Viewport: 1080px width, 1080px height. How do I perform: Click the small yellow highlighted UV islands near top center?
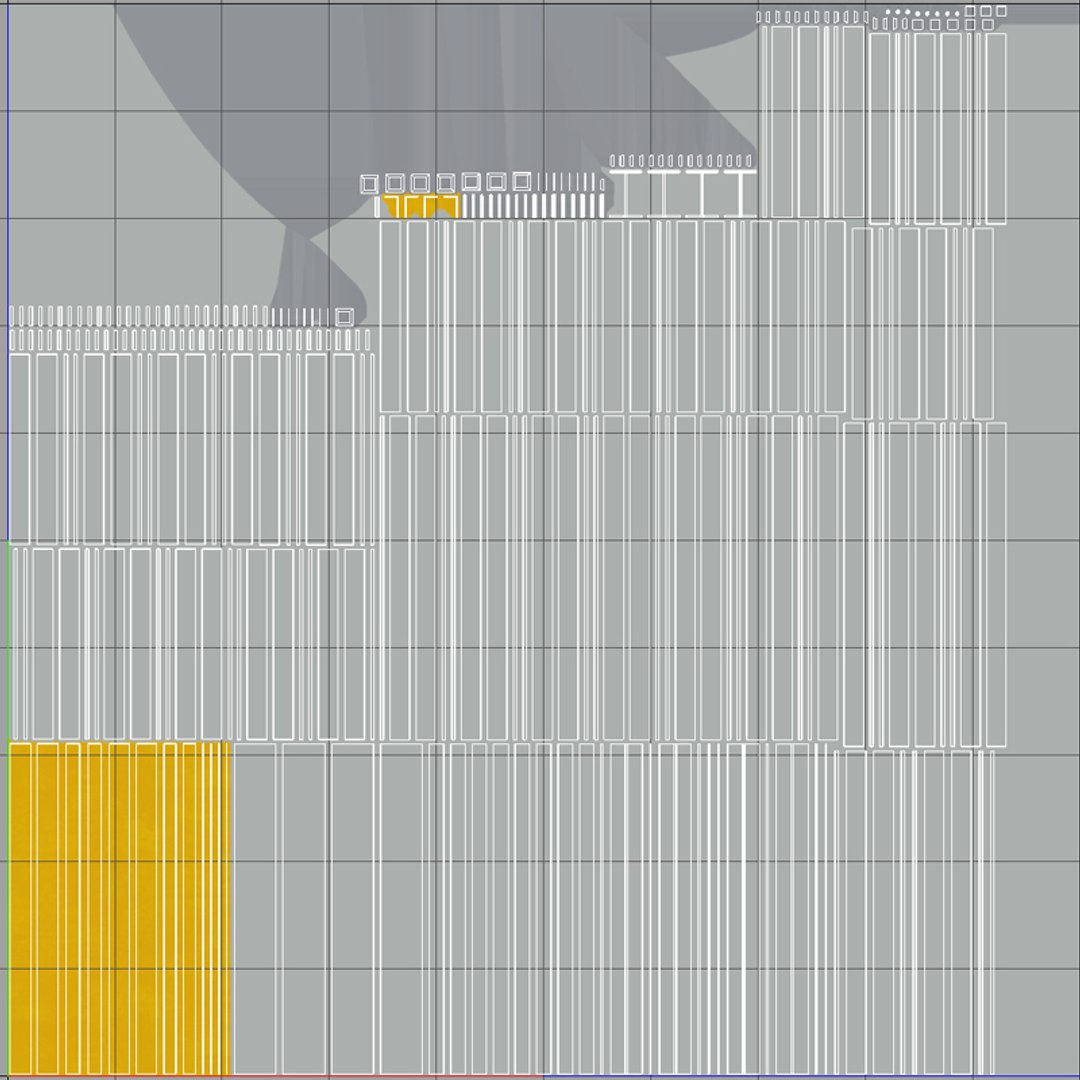tap(420, 207)
